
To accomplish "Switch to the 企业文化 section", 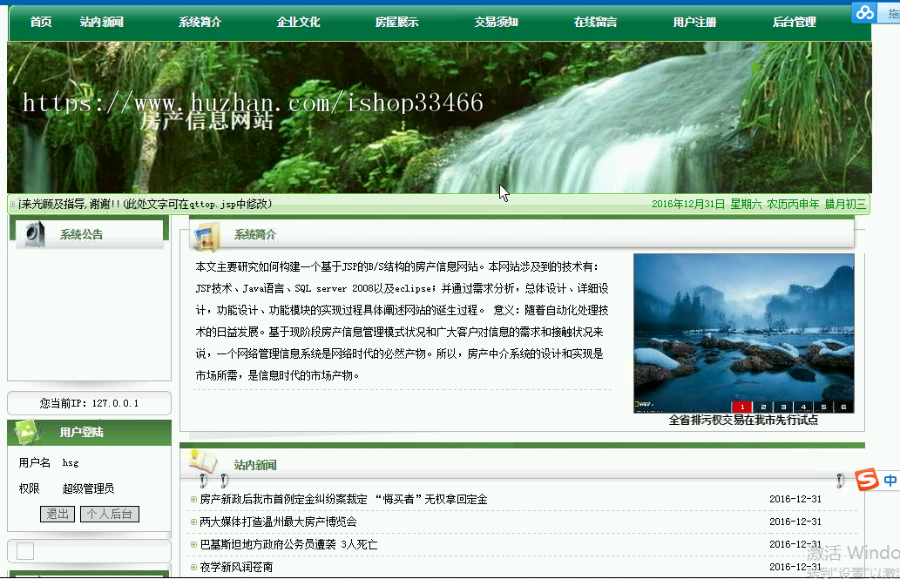I will [x=298, y=20].
